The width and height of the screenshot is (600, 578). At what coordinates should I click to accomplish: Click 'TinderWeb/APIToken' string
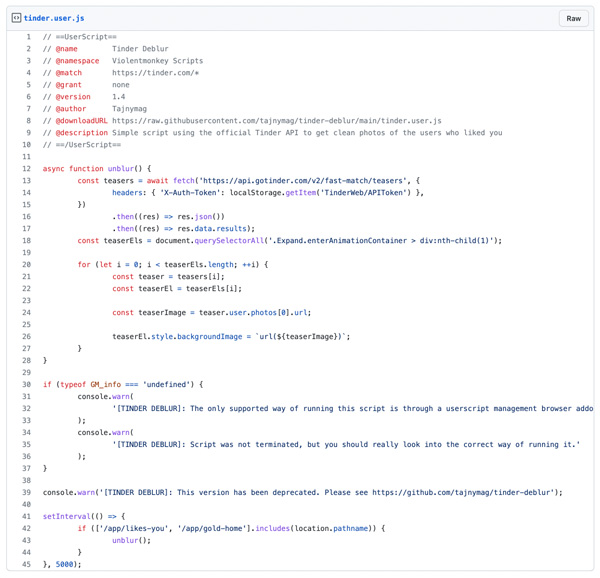[363, 193]
